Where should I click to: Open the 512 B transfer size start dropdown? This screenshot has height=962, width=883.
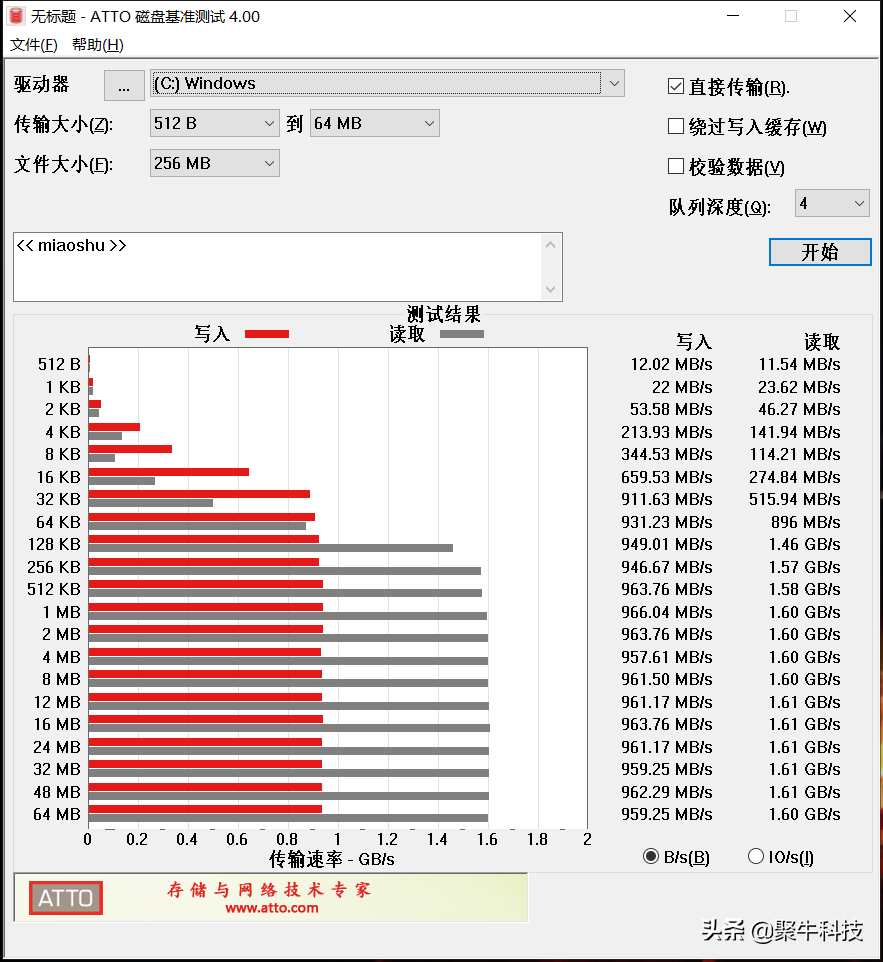tap(215, 123)
